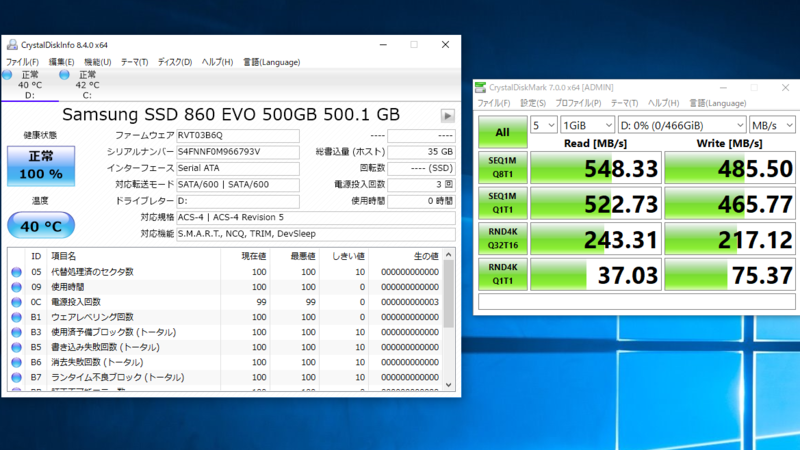Open 設定(S) menu in CrystalDiskMark
Screen dimensions: 800x450
533,103
